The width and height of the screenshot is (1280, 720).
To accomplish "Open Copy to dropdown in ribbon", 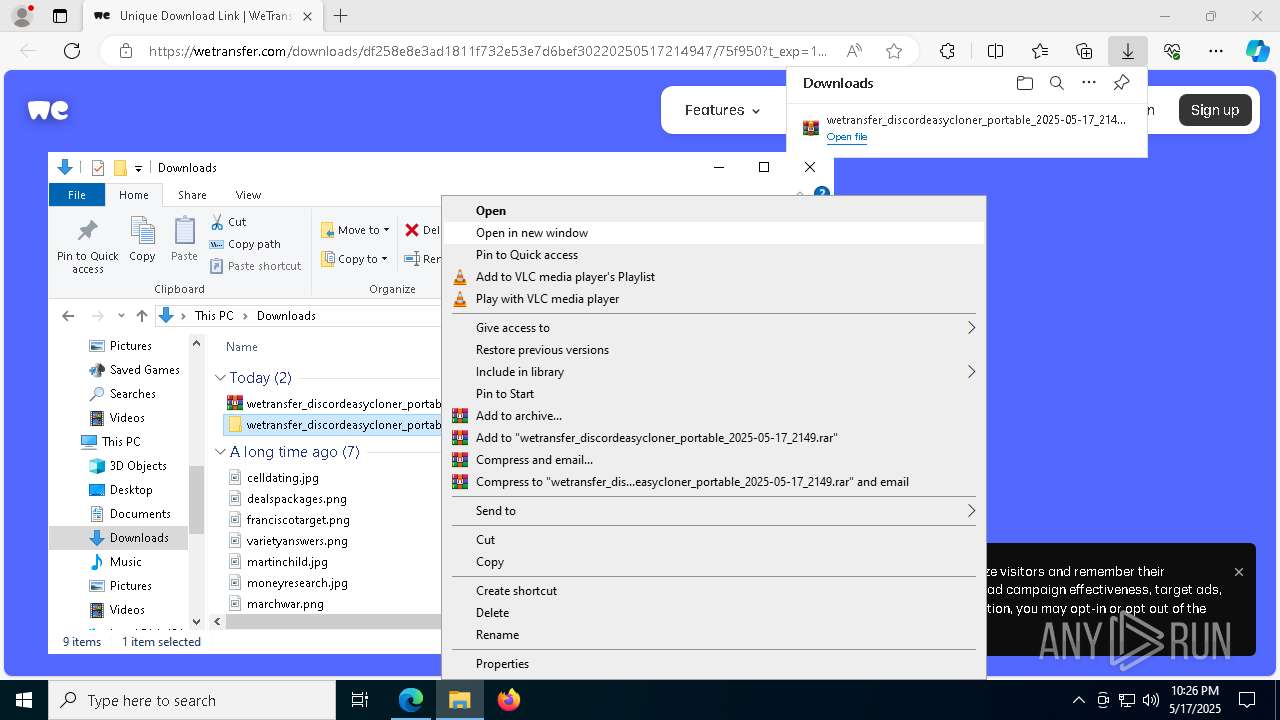I will (x=355, y=259).
